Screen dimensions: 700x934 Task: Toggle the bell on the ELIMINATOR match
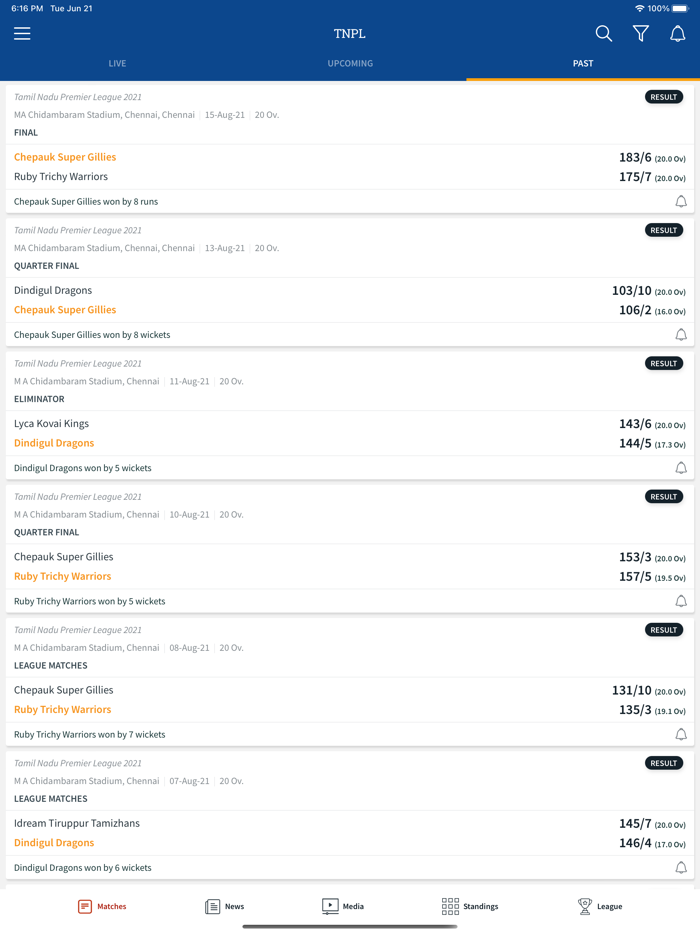(x=681, y=467)
